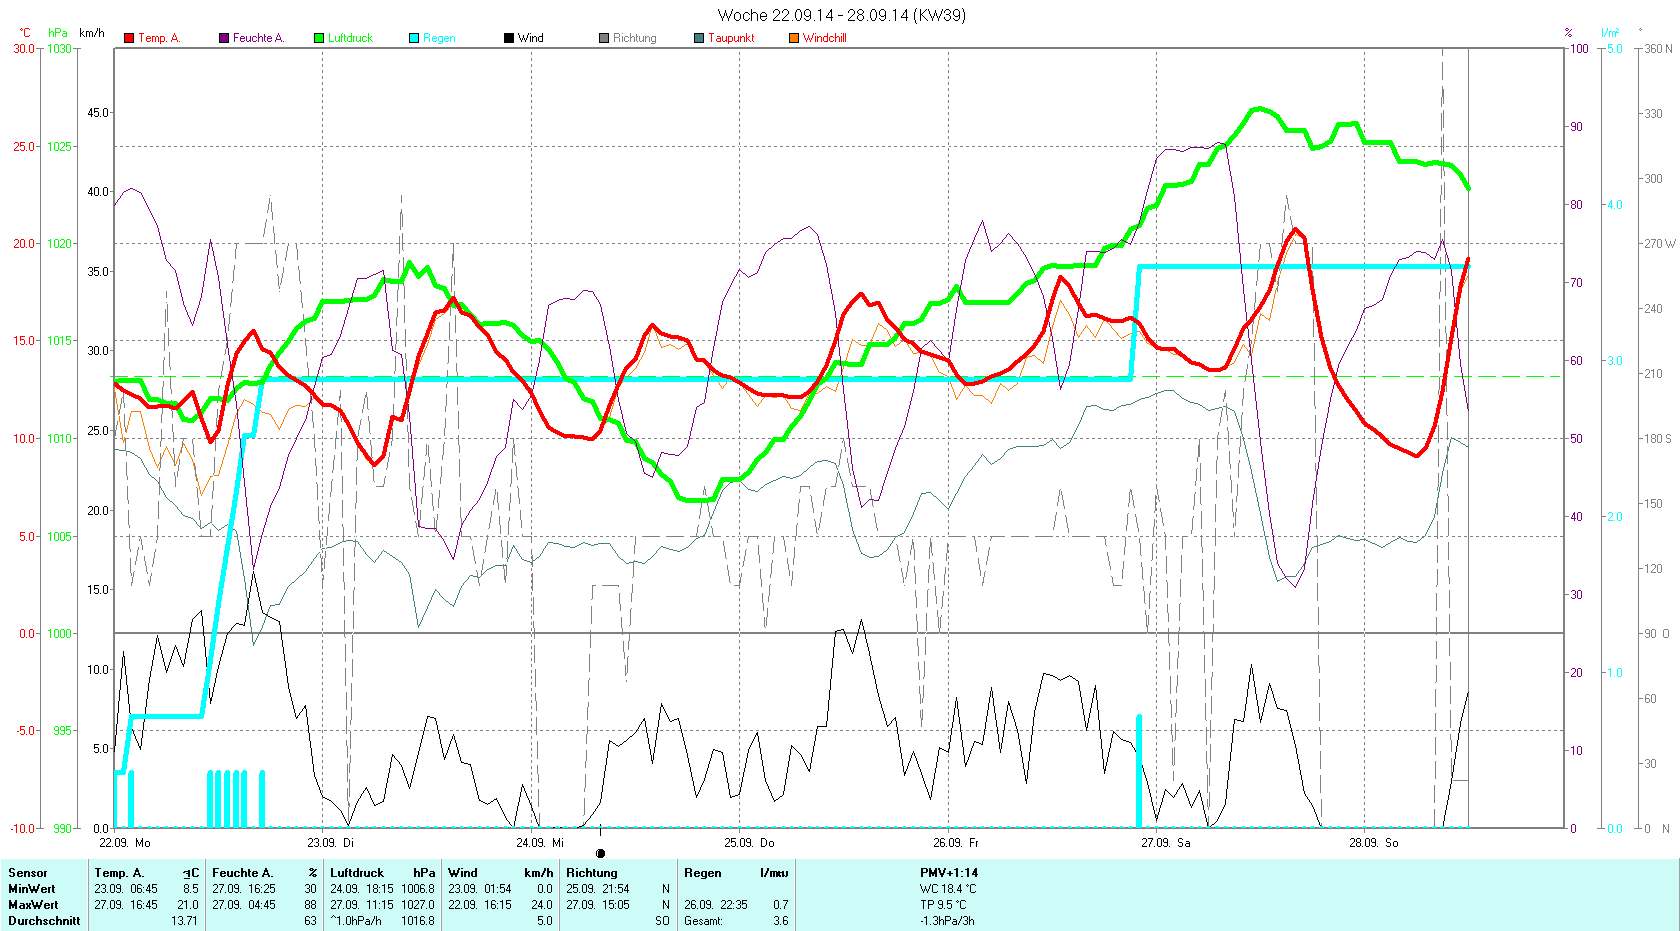1680x931 pixels.
Task: Select the "Temp. A." legend label
Action: point(159,38)
